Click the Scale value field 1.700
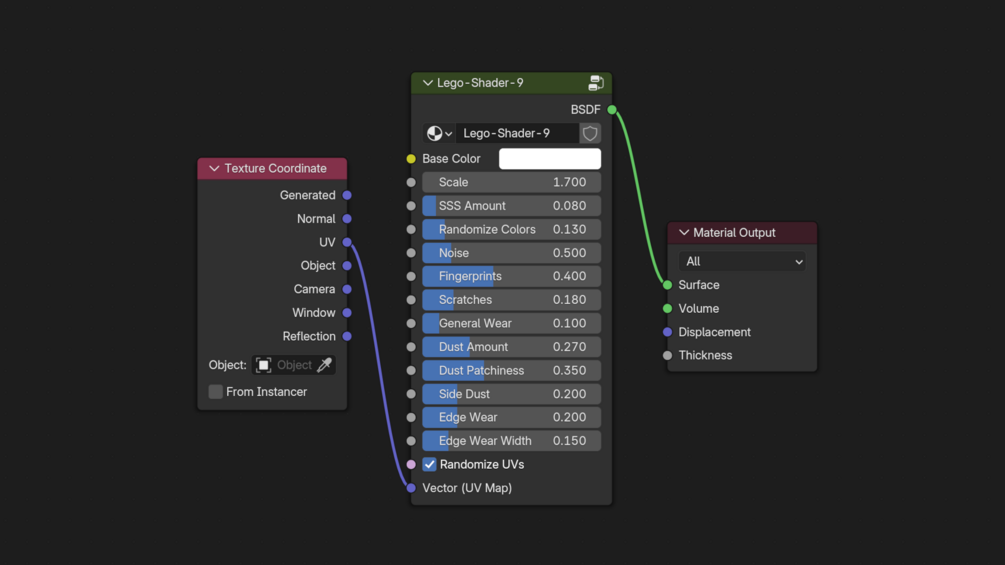 click(511, 183)
